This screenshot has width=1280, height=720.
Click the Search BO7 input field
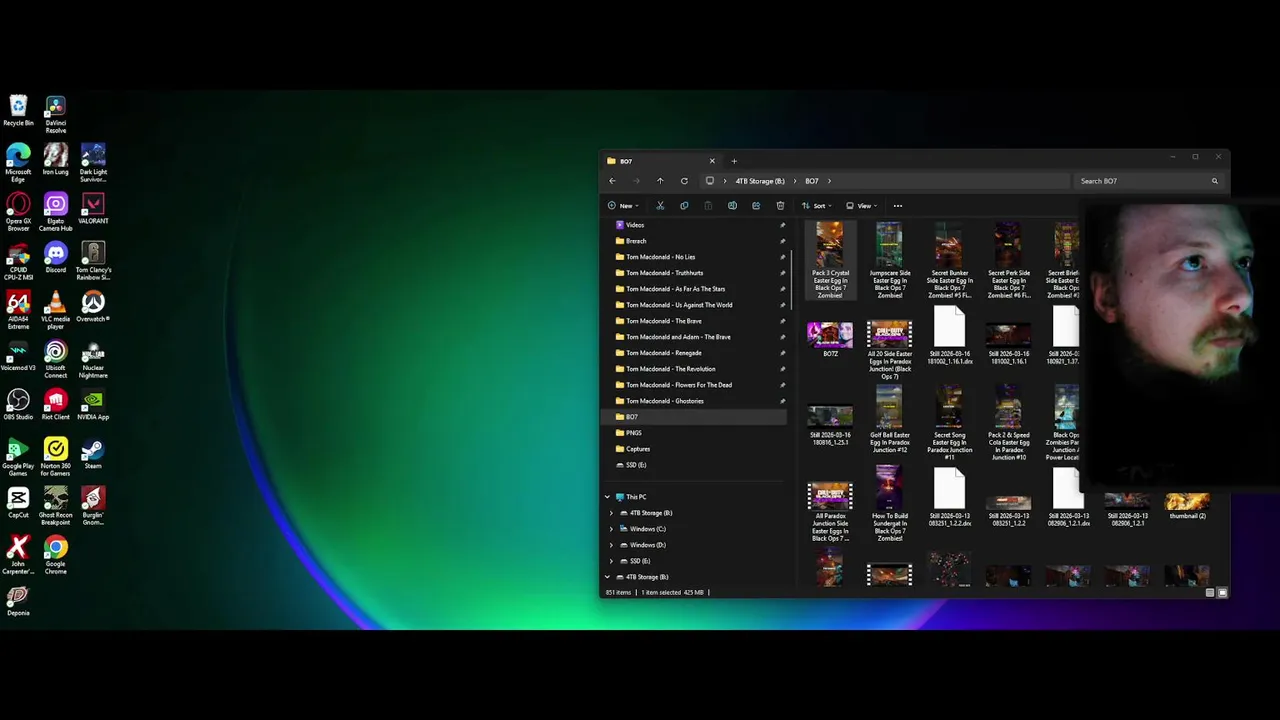click(1148, 181)
